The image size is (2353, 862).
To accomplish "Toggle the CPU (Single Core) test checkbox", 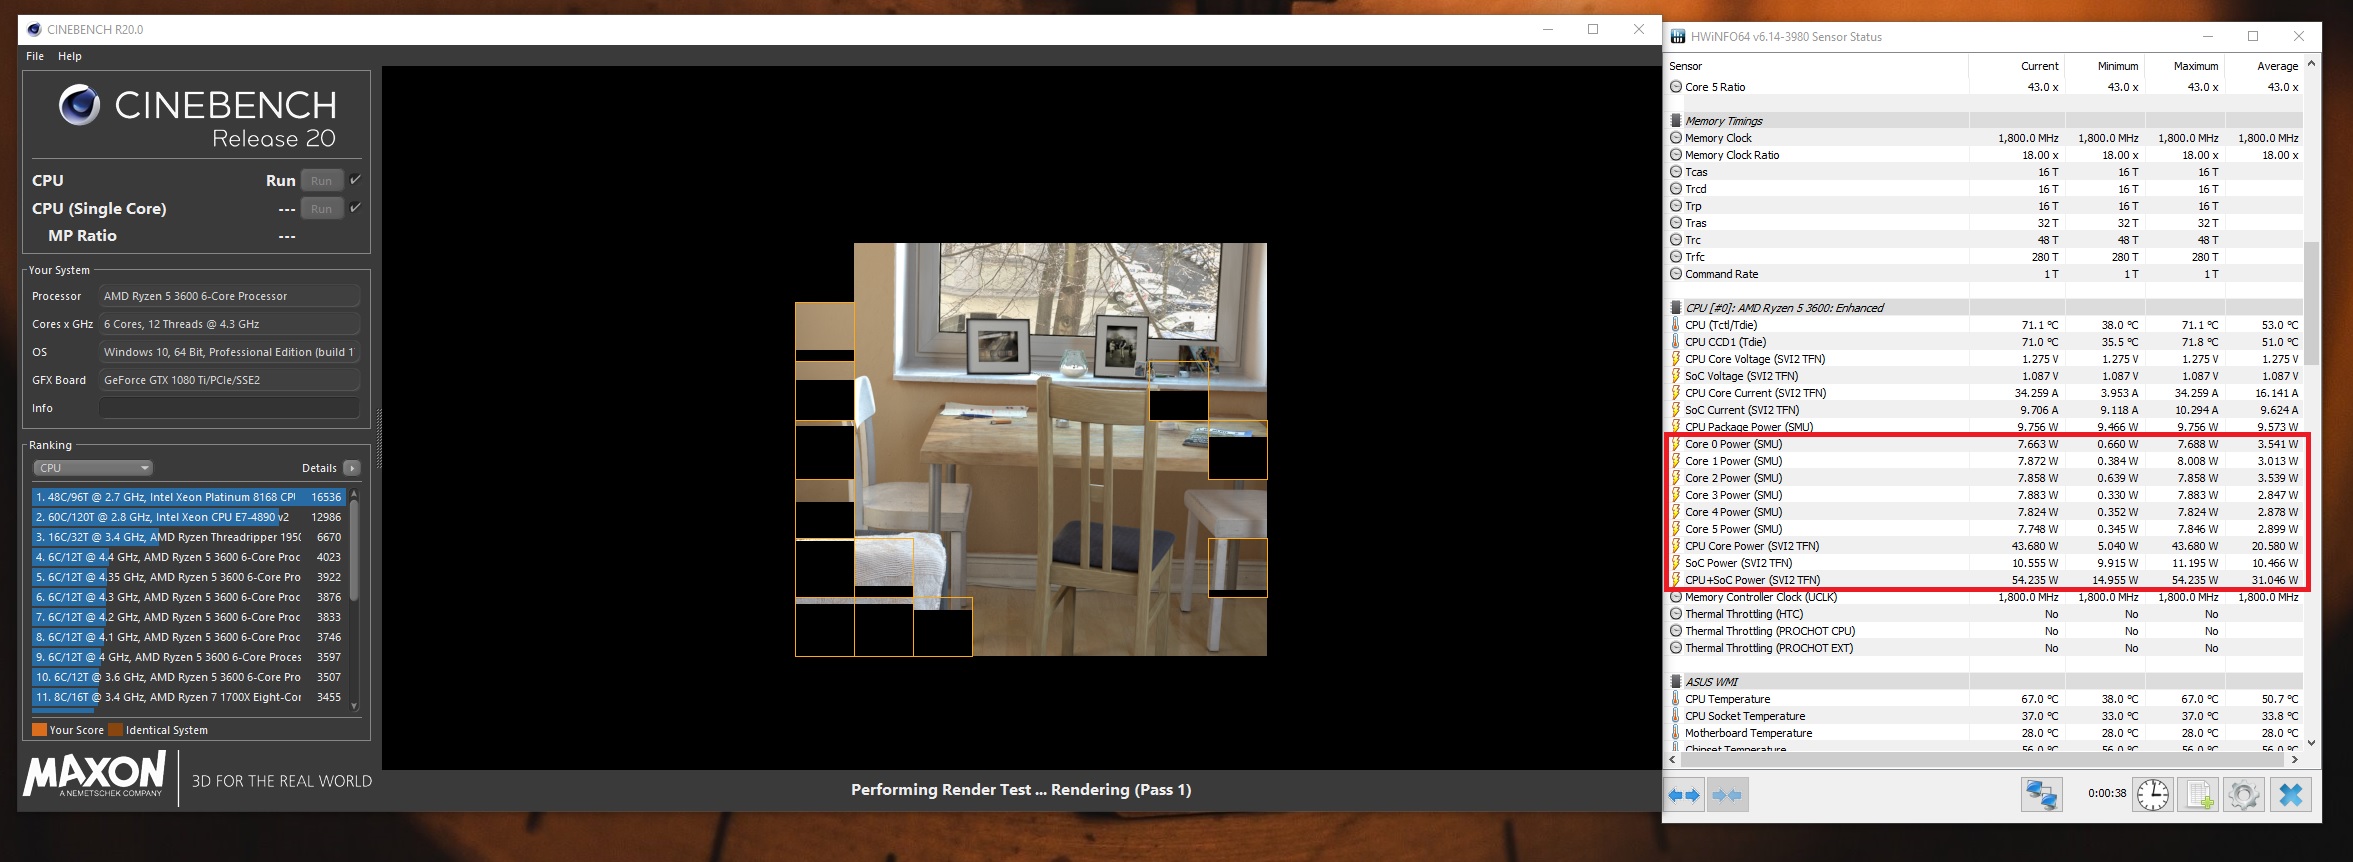I will pos(355,208).
